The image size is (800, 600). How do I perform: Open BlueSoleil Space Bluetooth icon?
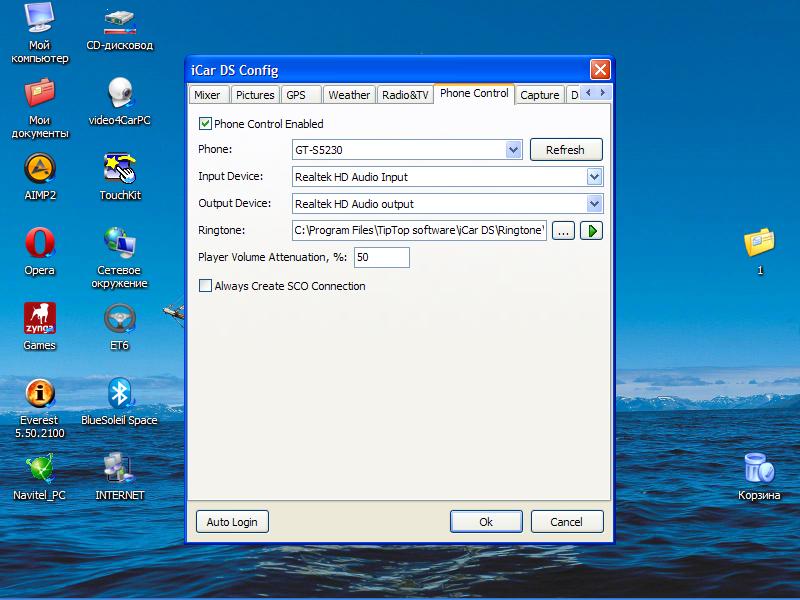pos(120,393)
